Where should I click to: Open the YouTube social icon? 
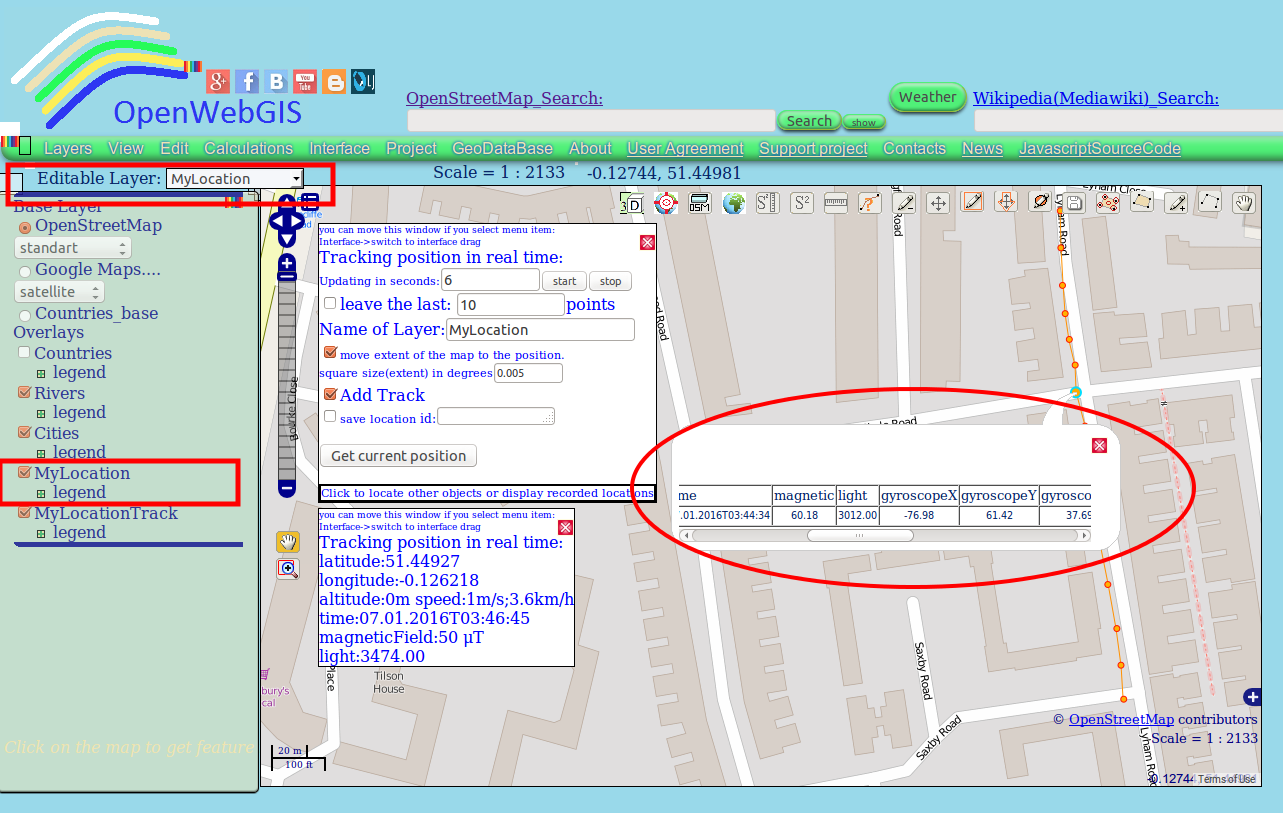coord(305,82)
